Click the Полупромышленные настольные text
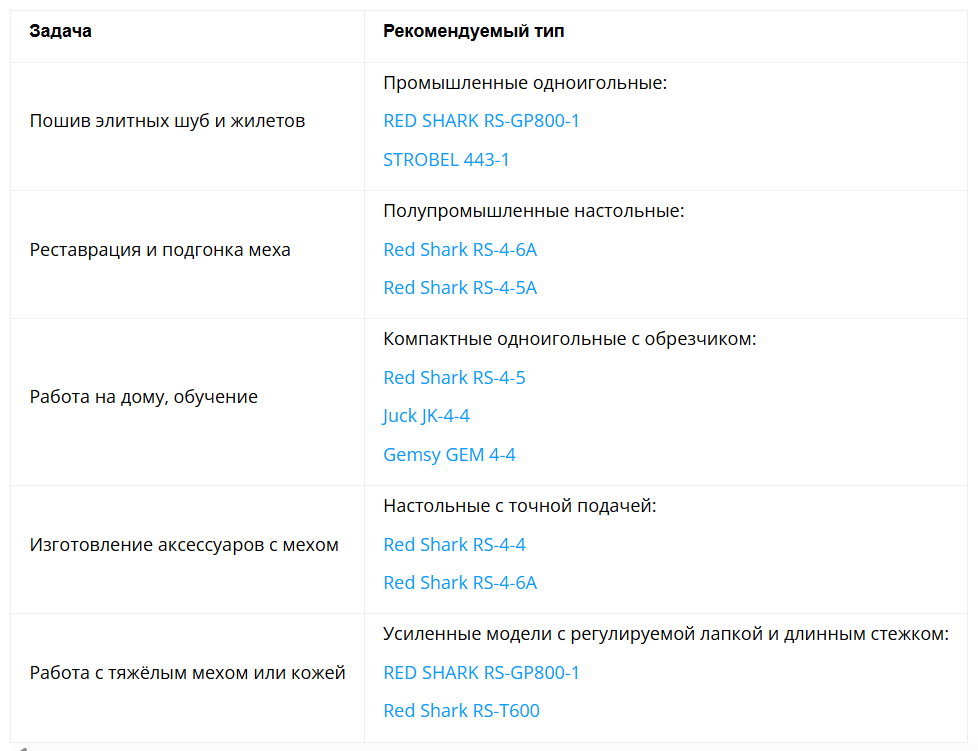978x751 pixels. point(534,211)
